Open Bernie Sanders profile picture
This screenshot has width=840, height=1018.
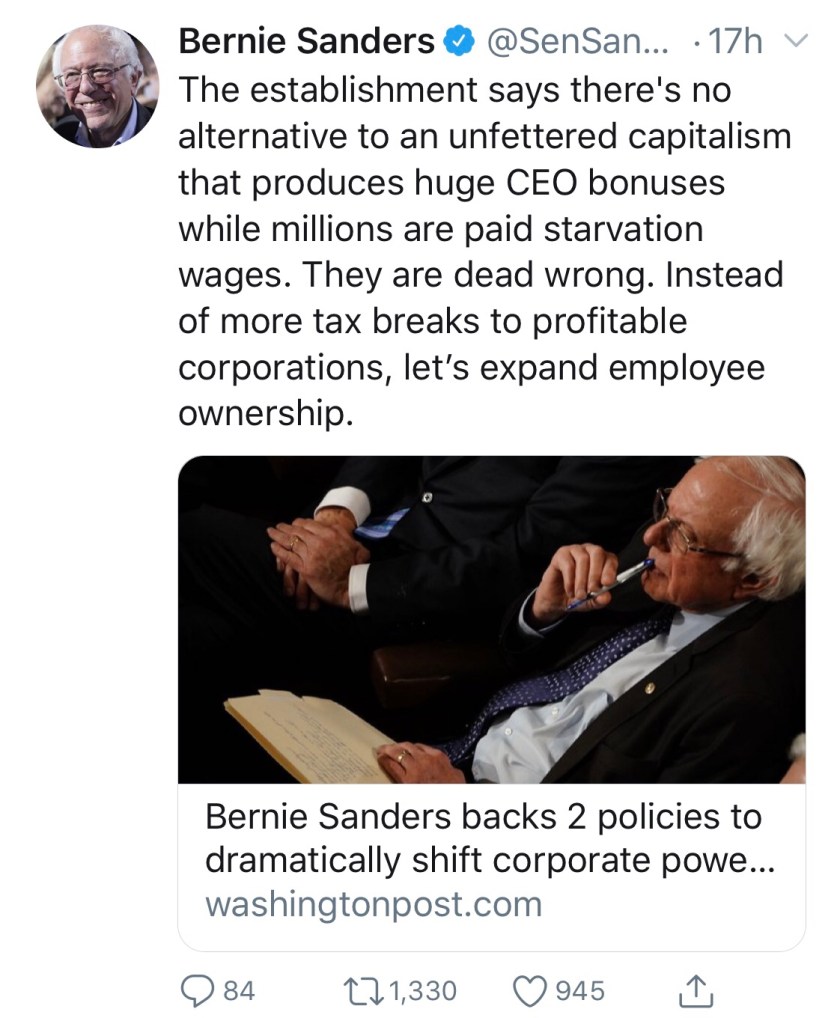[97, 86]
